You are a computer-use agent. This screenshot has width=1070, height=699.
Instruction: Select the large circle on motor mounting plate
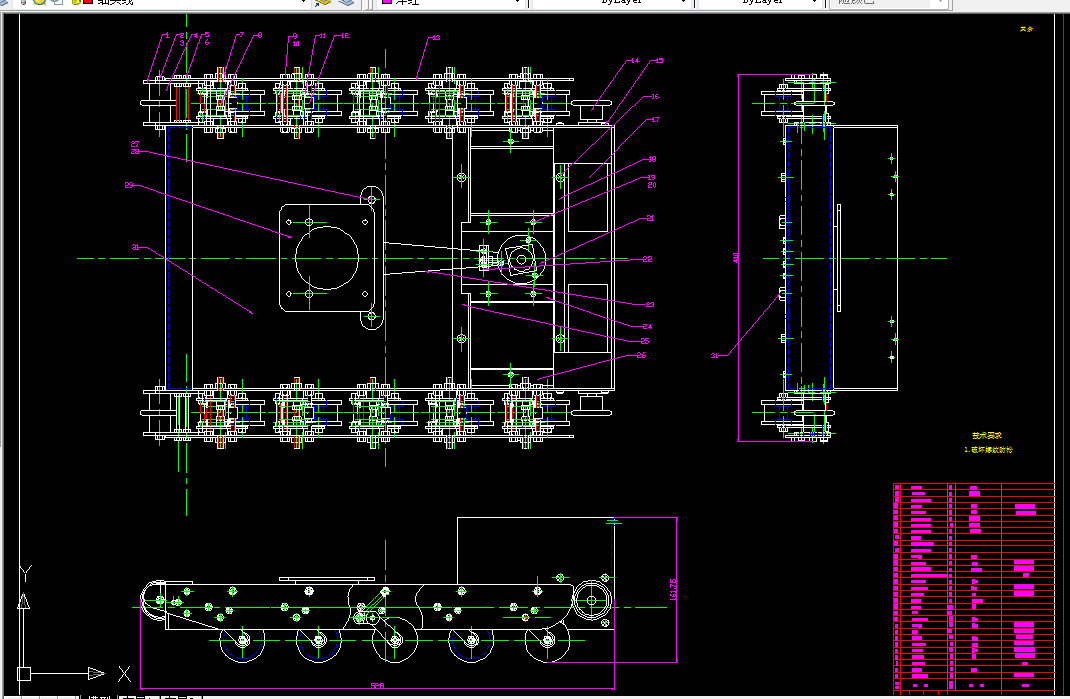pos(327,258)
